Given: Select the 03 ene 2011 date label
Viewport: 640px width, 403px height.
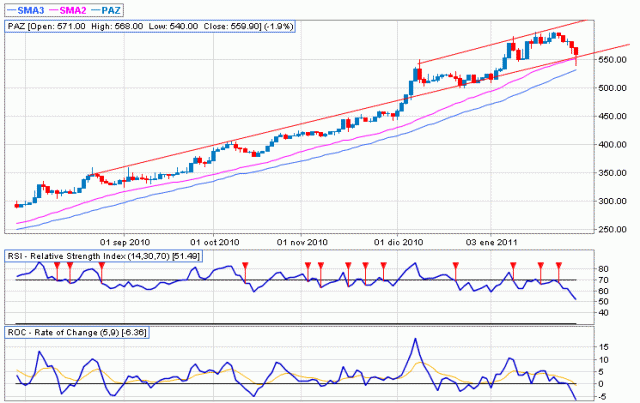Looking at the screenshot, I should [x=491, y=243].
